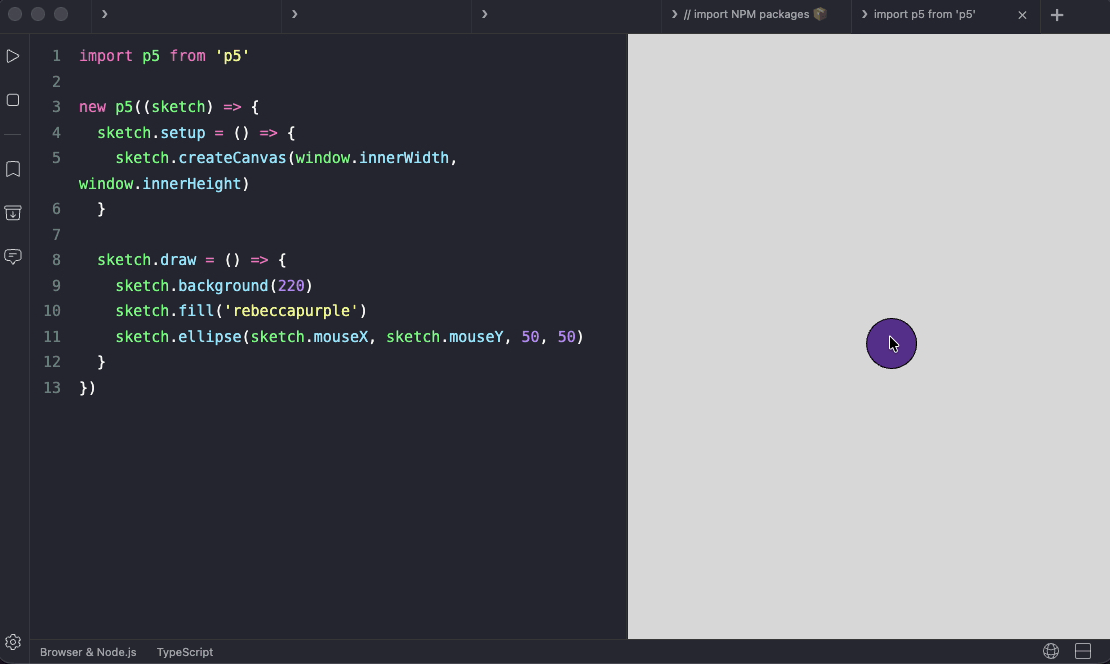Viewport: 1110px width, 664px height.
Task: Click the value "220" in the code
Action: click(x=291, y=285)
